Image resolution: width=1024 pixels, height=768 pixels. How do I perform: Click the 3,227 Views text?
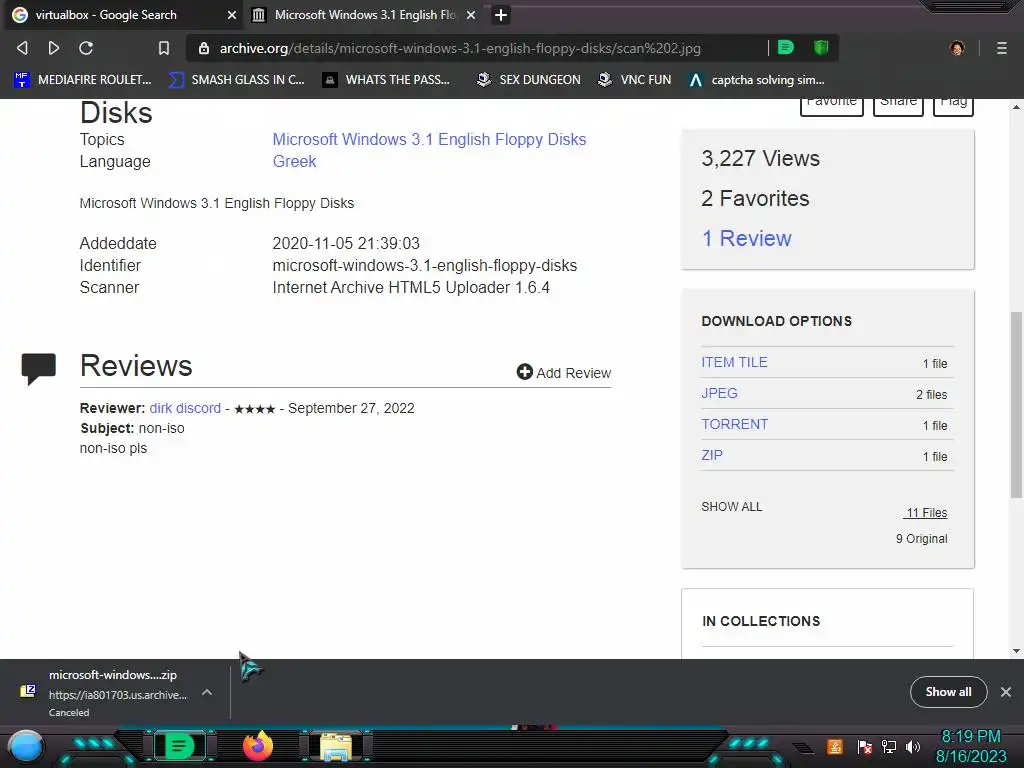point(760,159)
